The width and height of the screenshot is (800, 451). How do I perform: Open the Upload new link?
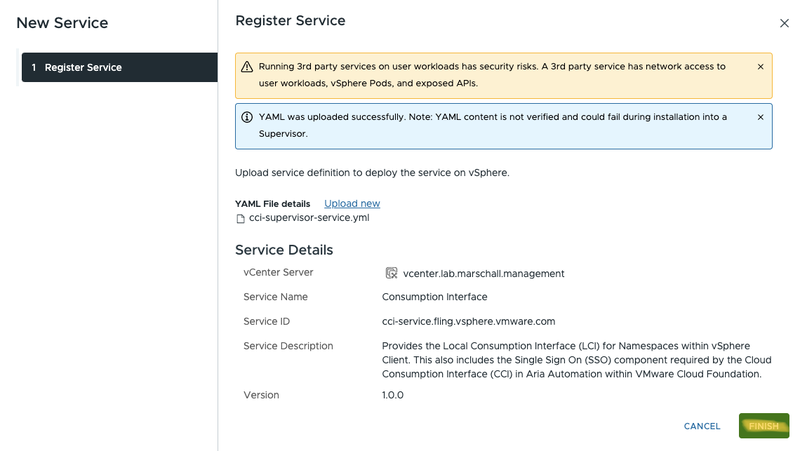tap(352, 203)
